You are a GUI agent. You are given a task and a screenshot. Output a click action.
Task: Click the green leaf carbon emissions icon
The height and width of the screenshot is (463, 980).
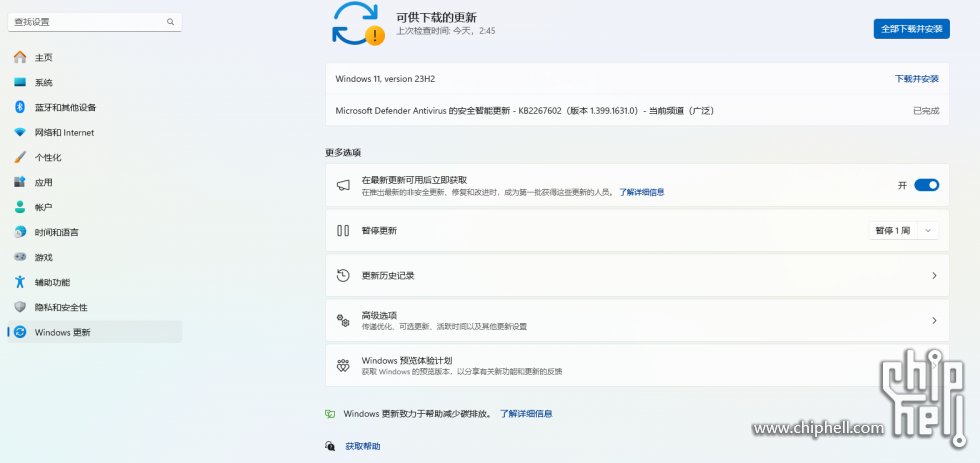[330, 414]
